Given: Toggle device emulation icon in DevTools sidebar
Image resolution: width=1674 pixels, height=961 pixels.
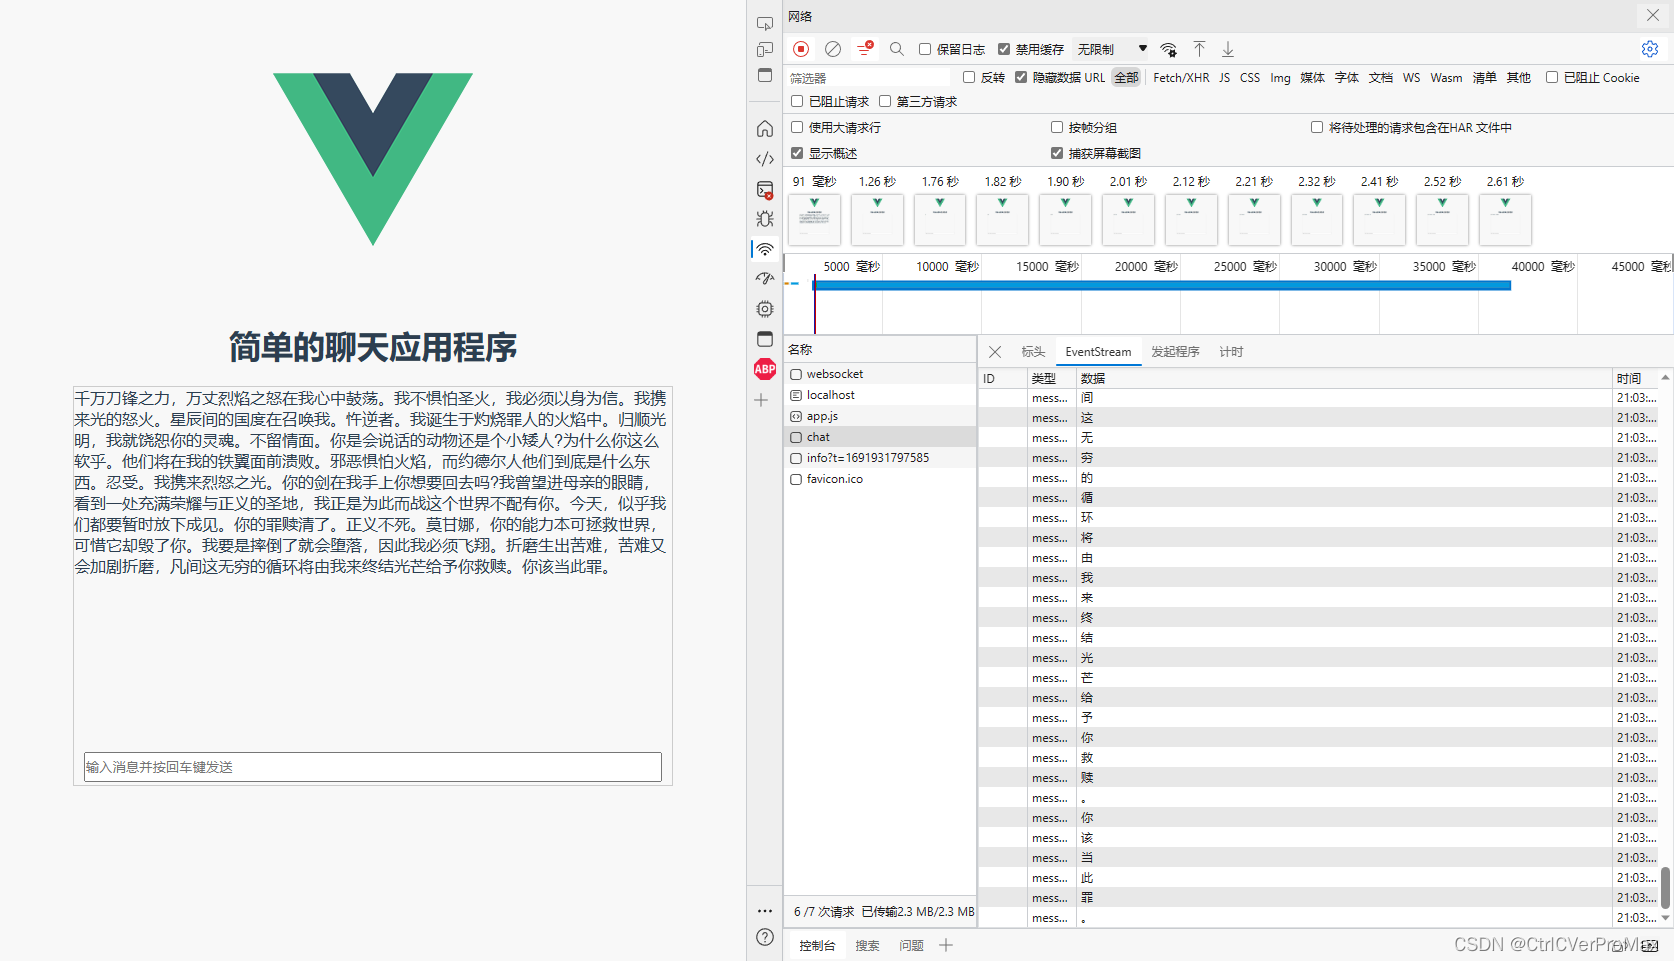Looking at the screenshot, I should (x=765, y=49).
